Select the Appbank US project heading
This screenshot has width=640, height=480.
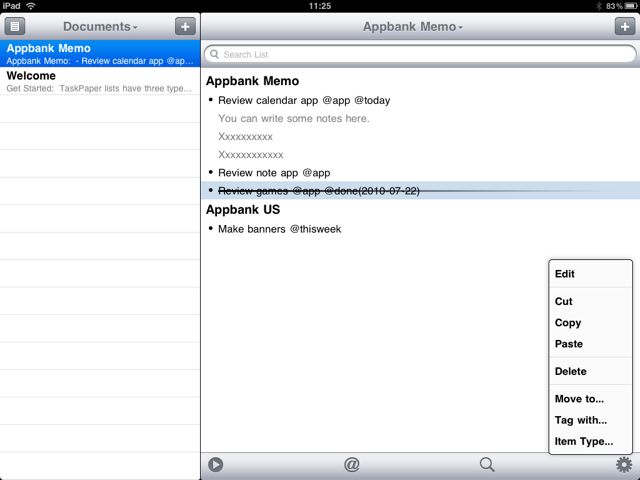pos(243,209)
